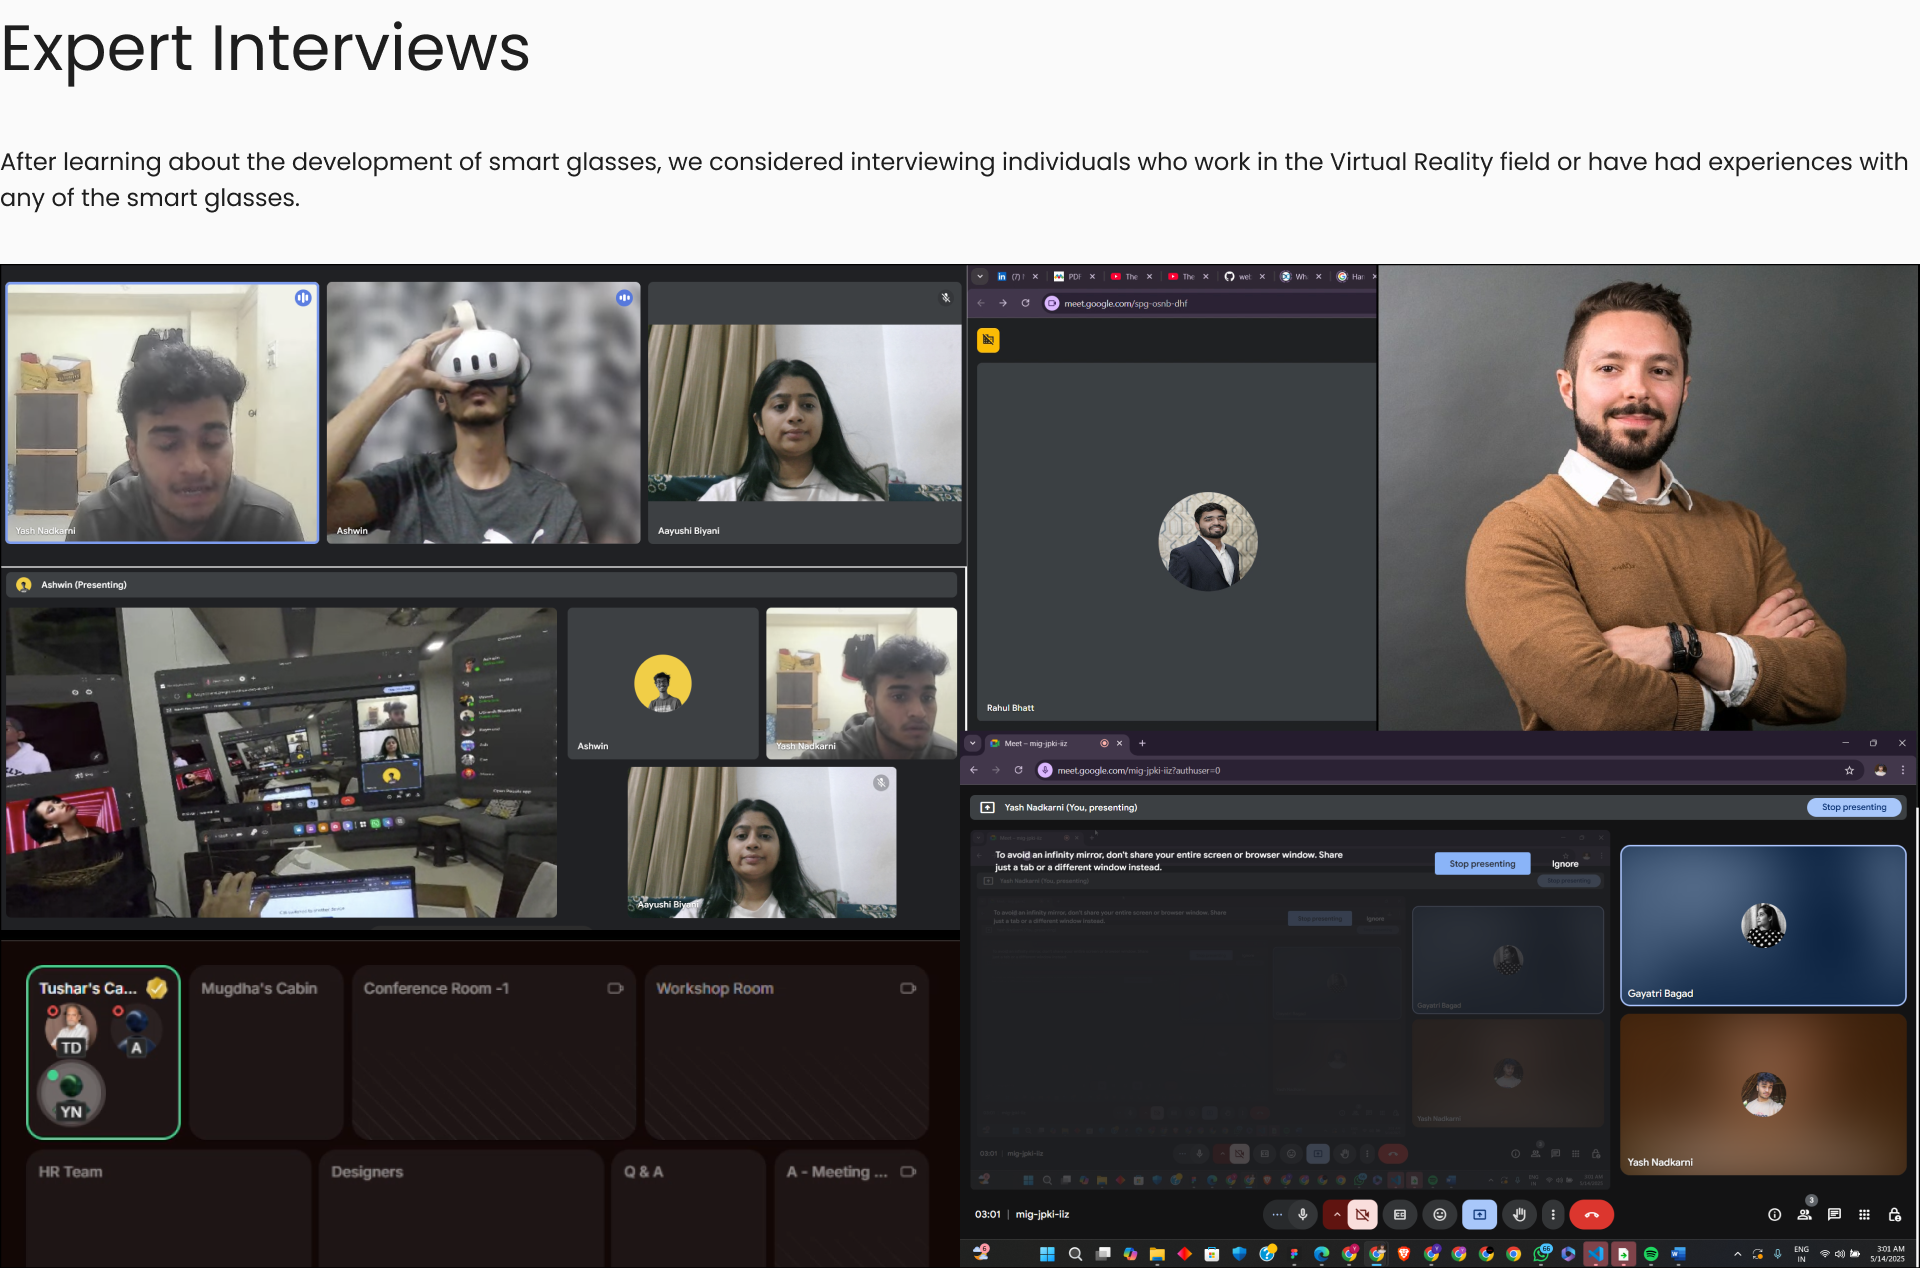Show people panel in Meet
Viewport: 1920px width, 1268px height.
[1804, 1214]
